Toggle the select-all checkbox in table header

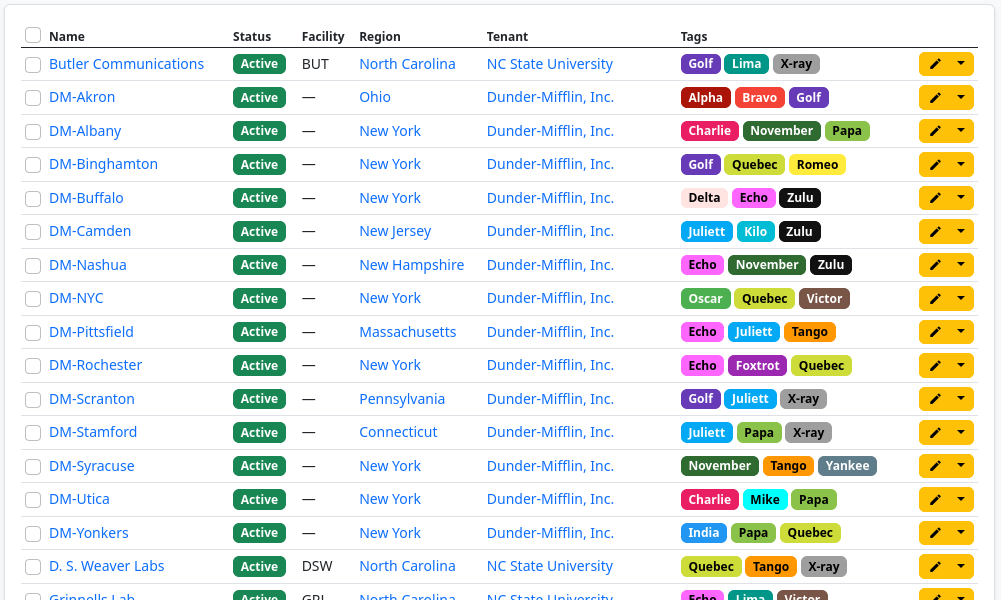[33, 35]
